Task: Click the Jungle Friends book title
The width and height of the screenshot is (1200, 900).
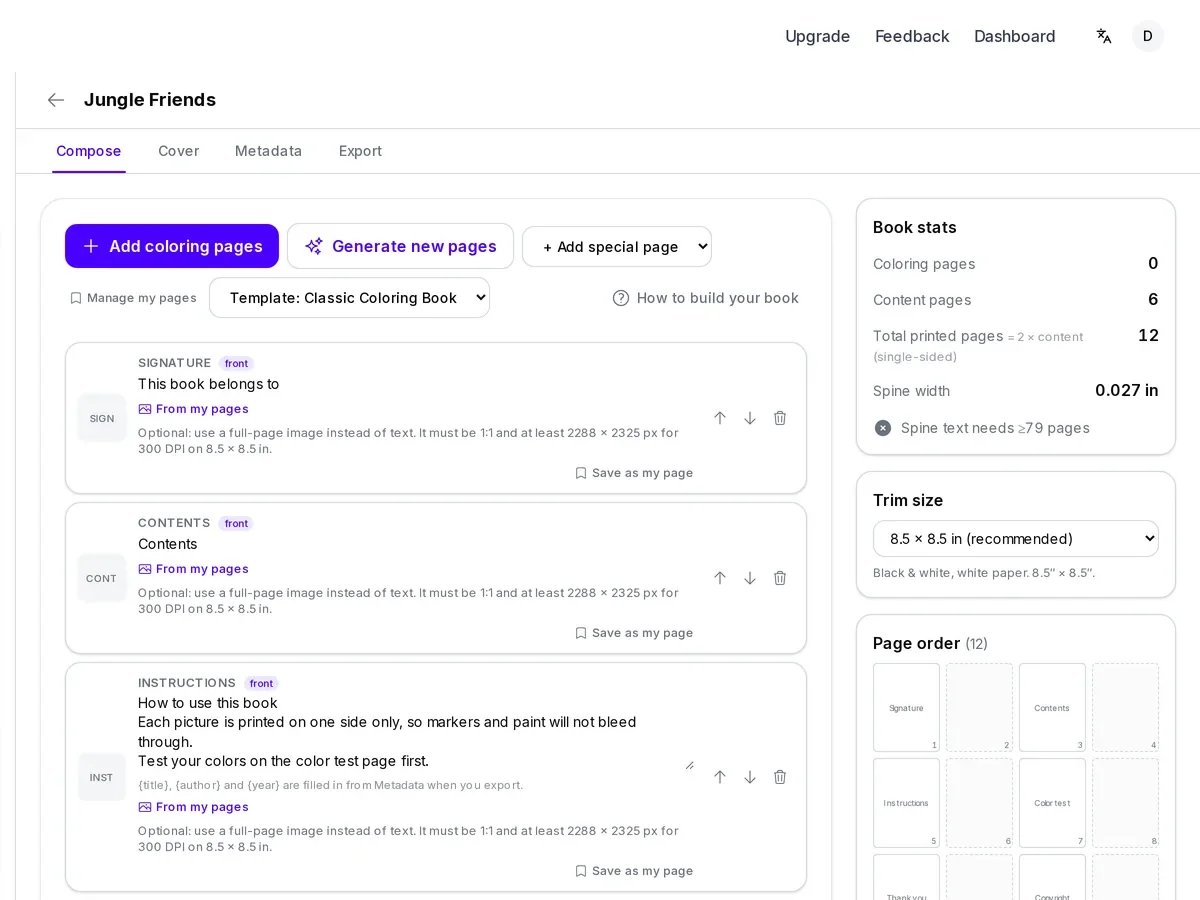Action: coord(150,100)
